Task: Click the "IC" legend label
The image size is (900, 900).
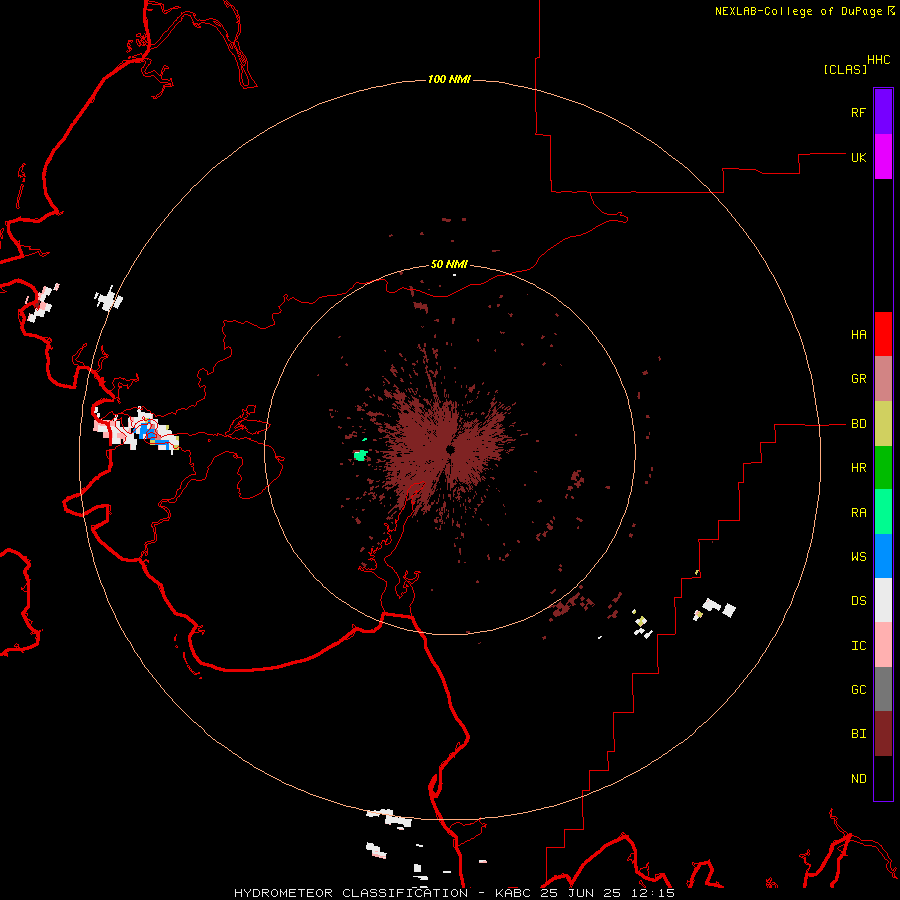Action: pyautogui.click(x=858, y=646)
